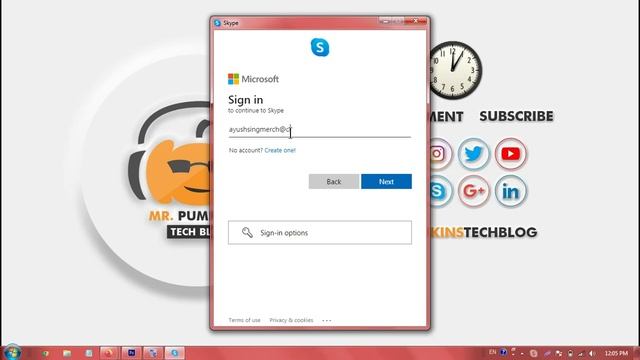Open the Photoshop icon on the taskbar
Image resolution: width=640 pixels, height=360 pixels.
pyautogui.click(x=131, y=353)
